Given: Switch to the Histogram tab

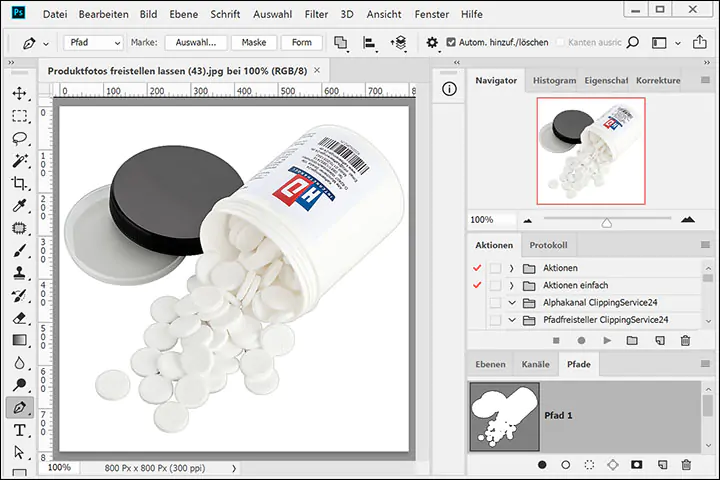Looking at the screenshot, I should (554, 80).
